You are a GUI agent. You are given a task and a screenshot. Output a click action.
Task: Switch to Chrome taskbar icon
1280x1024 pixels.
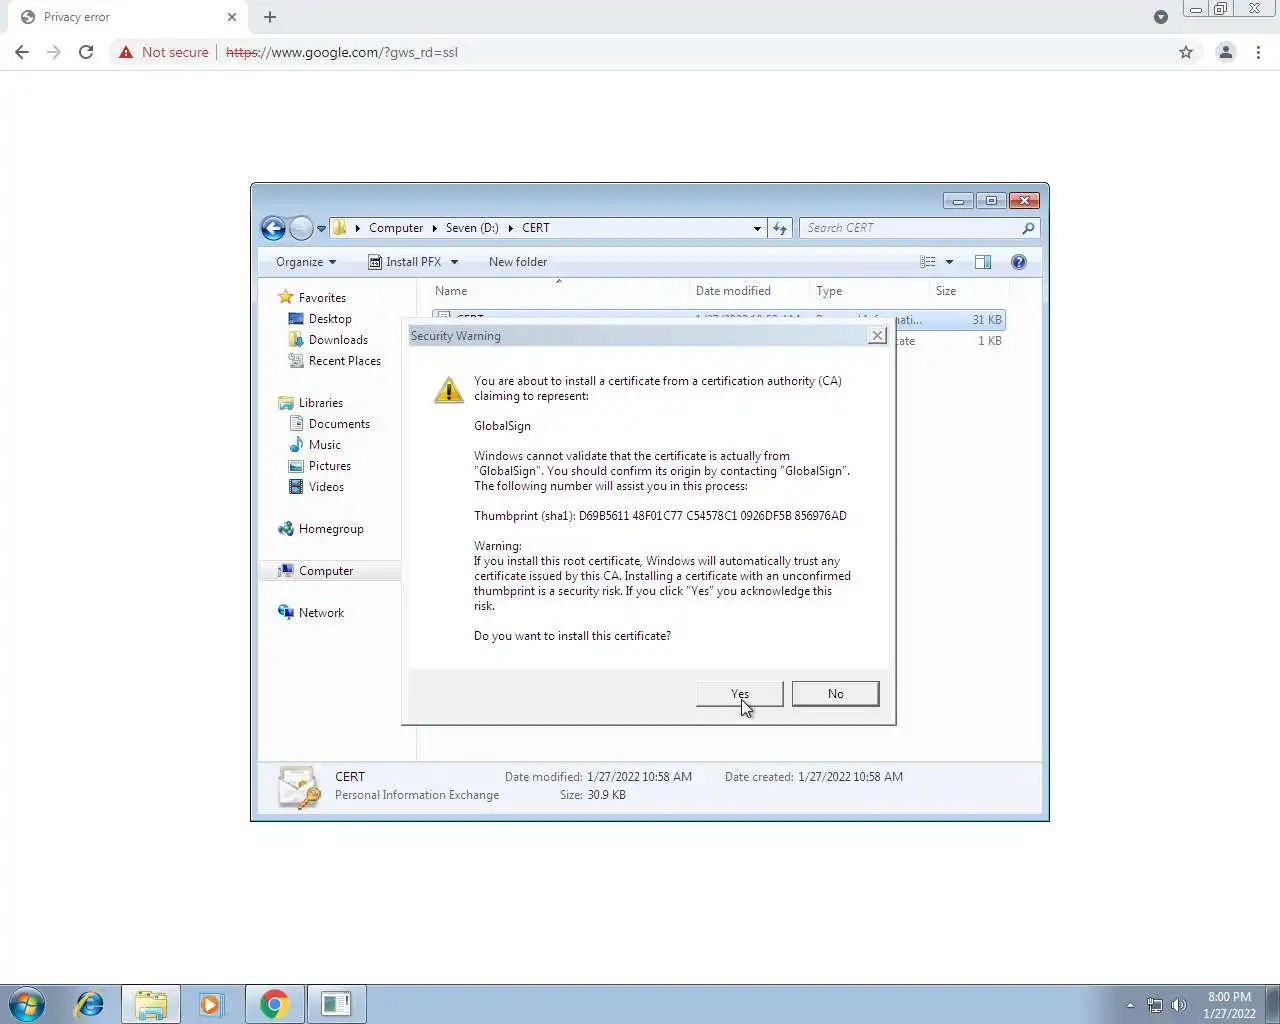click(x=275, y=1004)
